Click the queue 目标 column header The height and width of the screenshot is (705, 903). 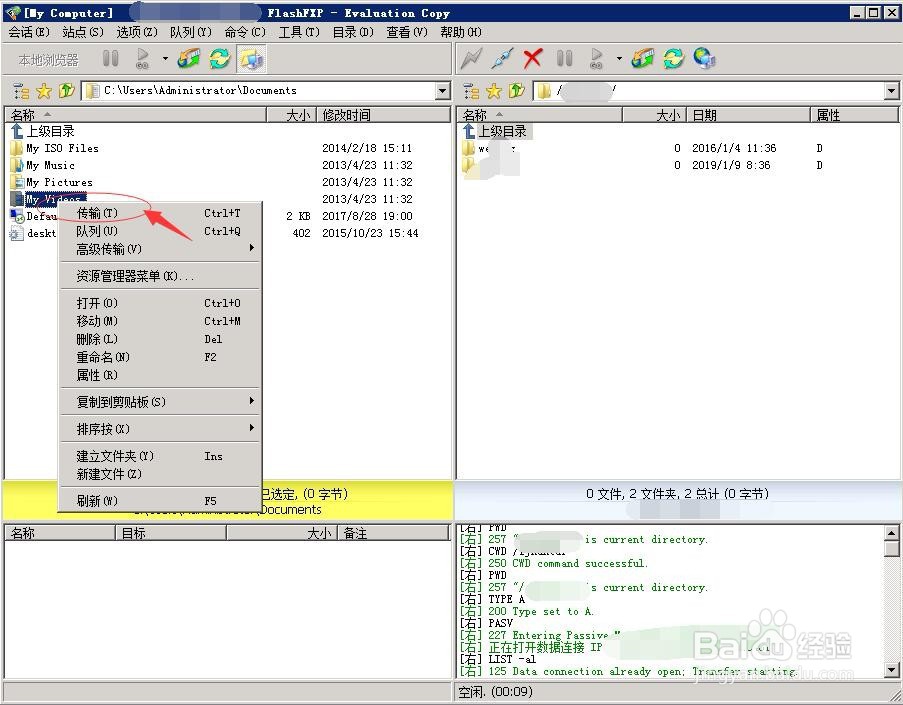click(171, 533)
